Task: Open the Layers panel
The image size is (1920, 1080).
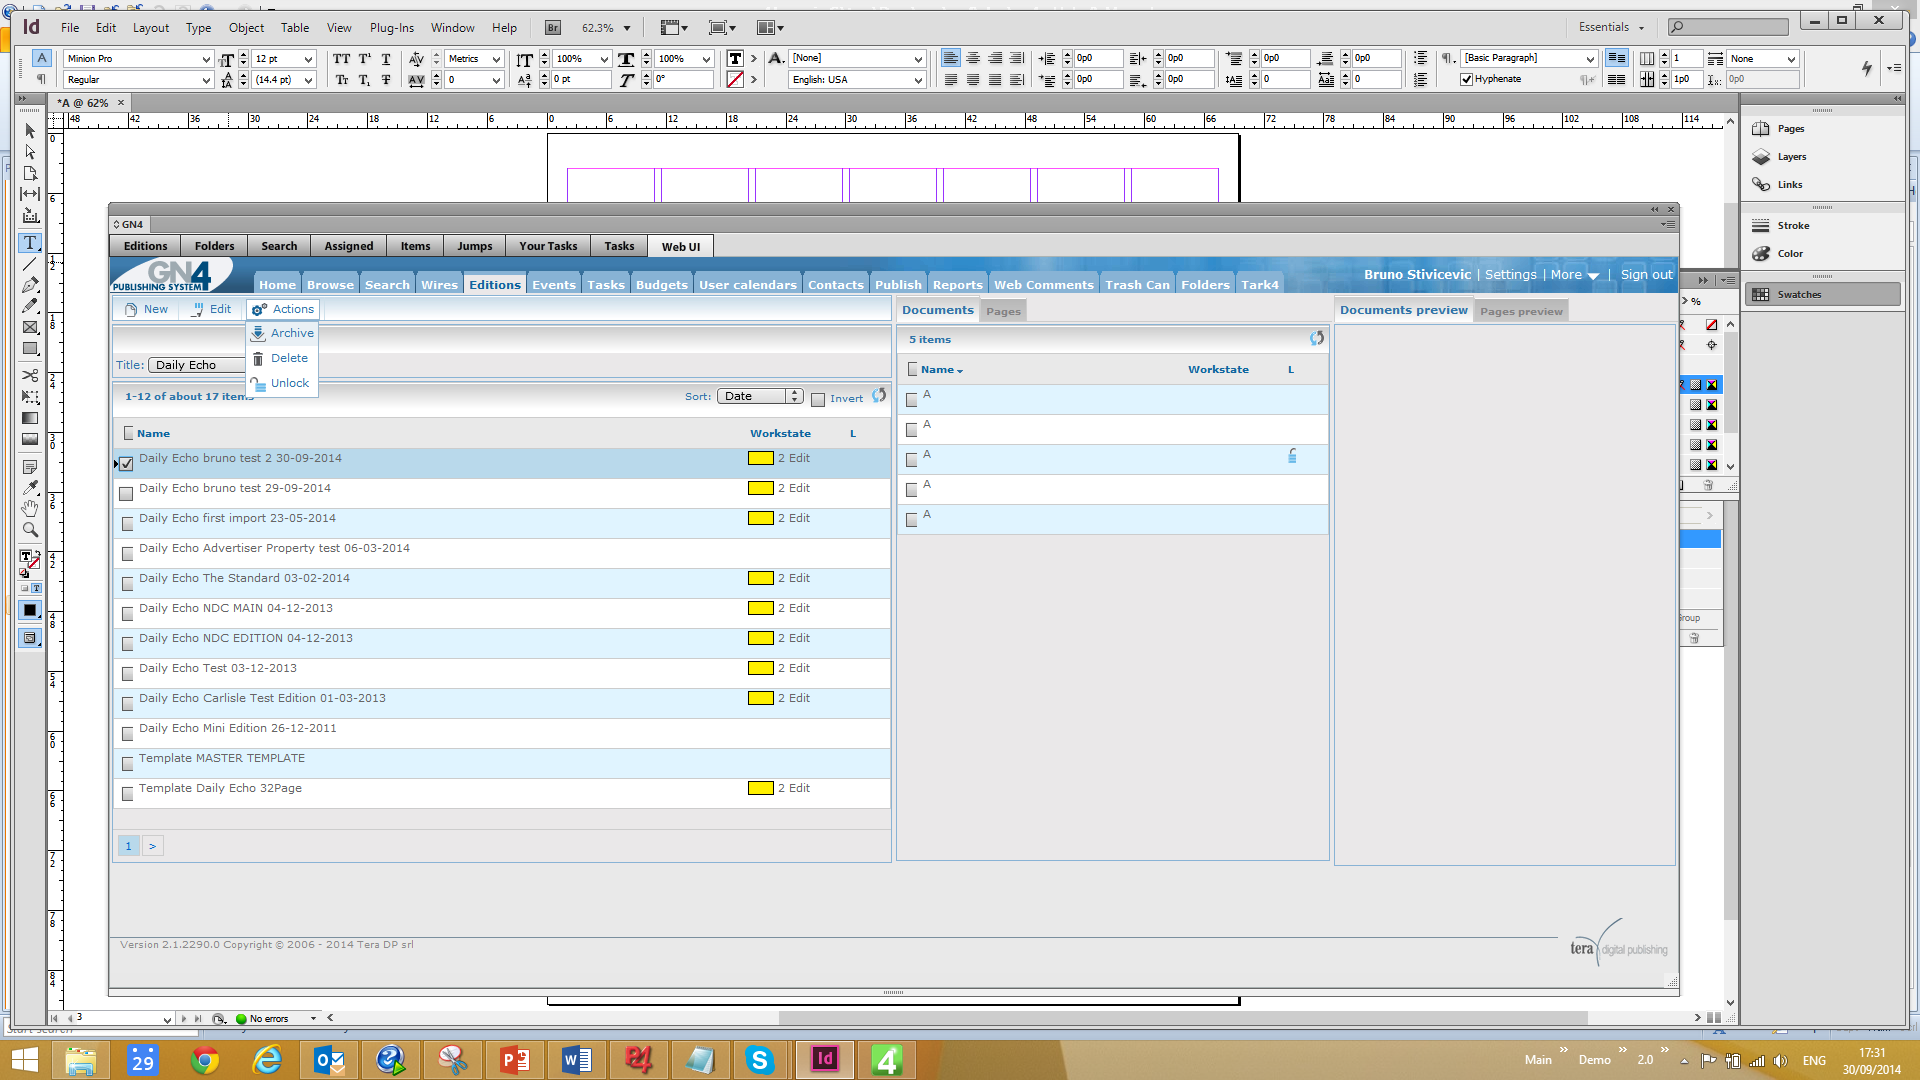Action: click(x=1790, y=157)
